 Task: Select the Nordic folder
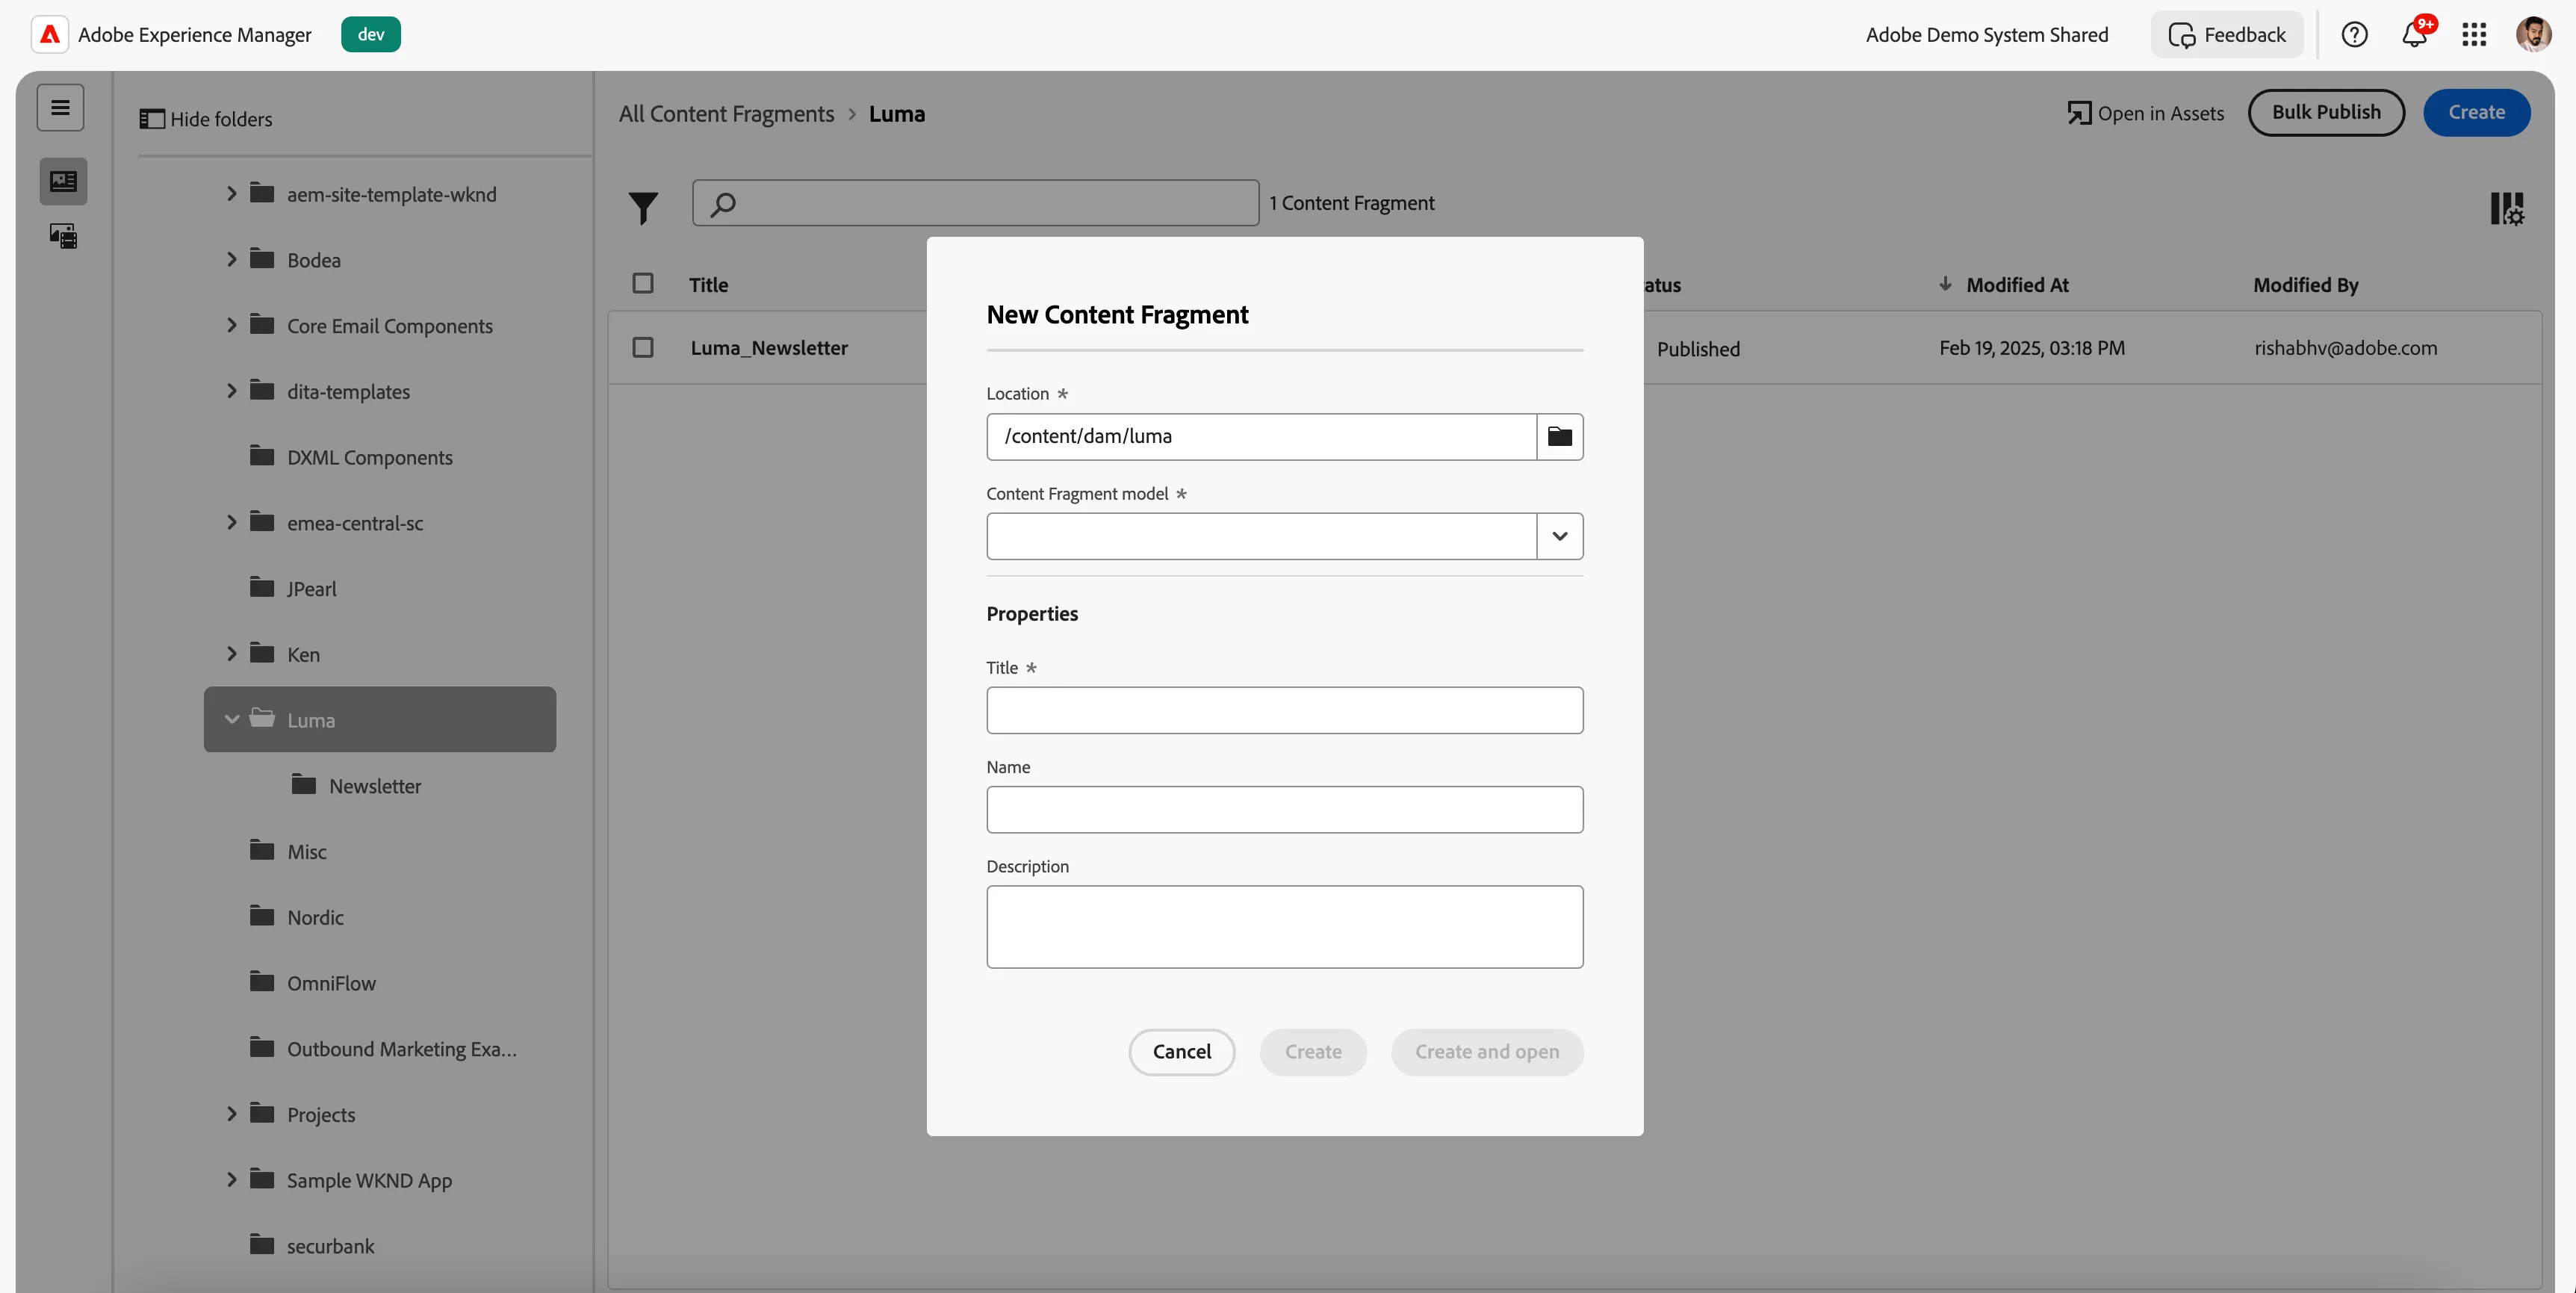pyautogui.click(x=315, y=917)
